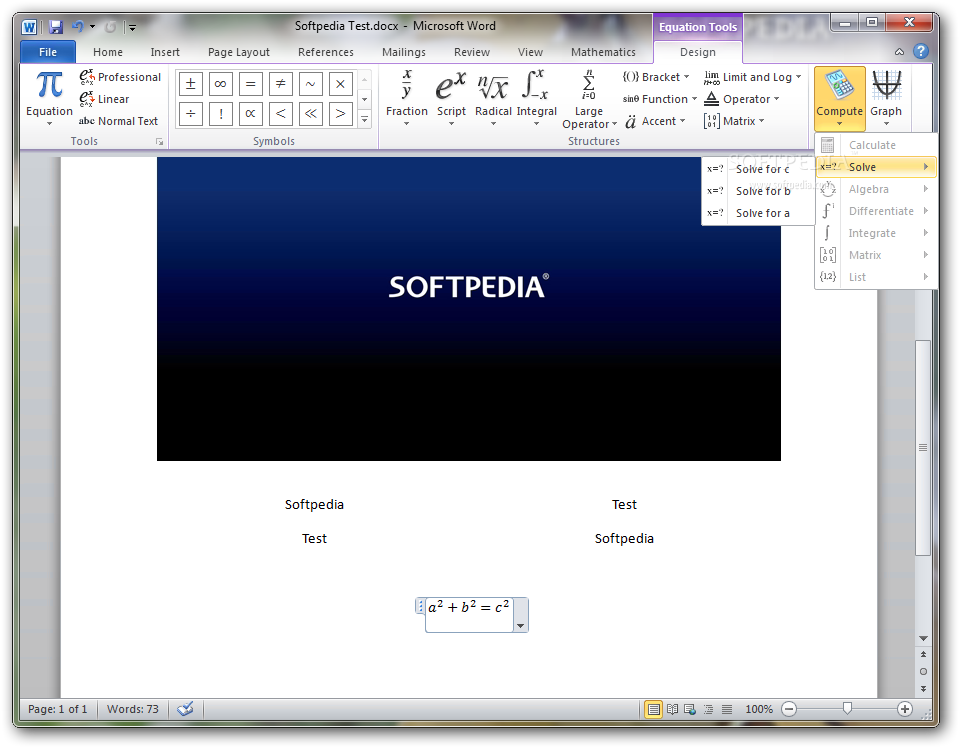960x748 pixels.
Task: Expand the Symbols gallery More arrow
Action: [364, 119]
